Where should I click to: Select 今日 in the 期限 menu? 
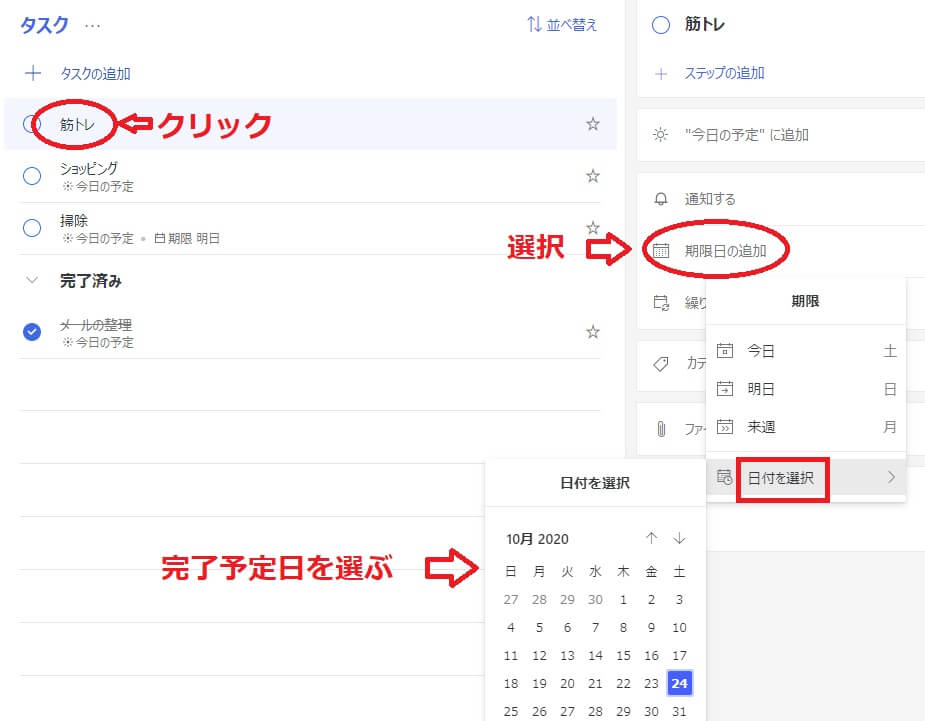point(762,351)
